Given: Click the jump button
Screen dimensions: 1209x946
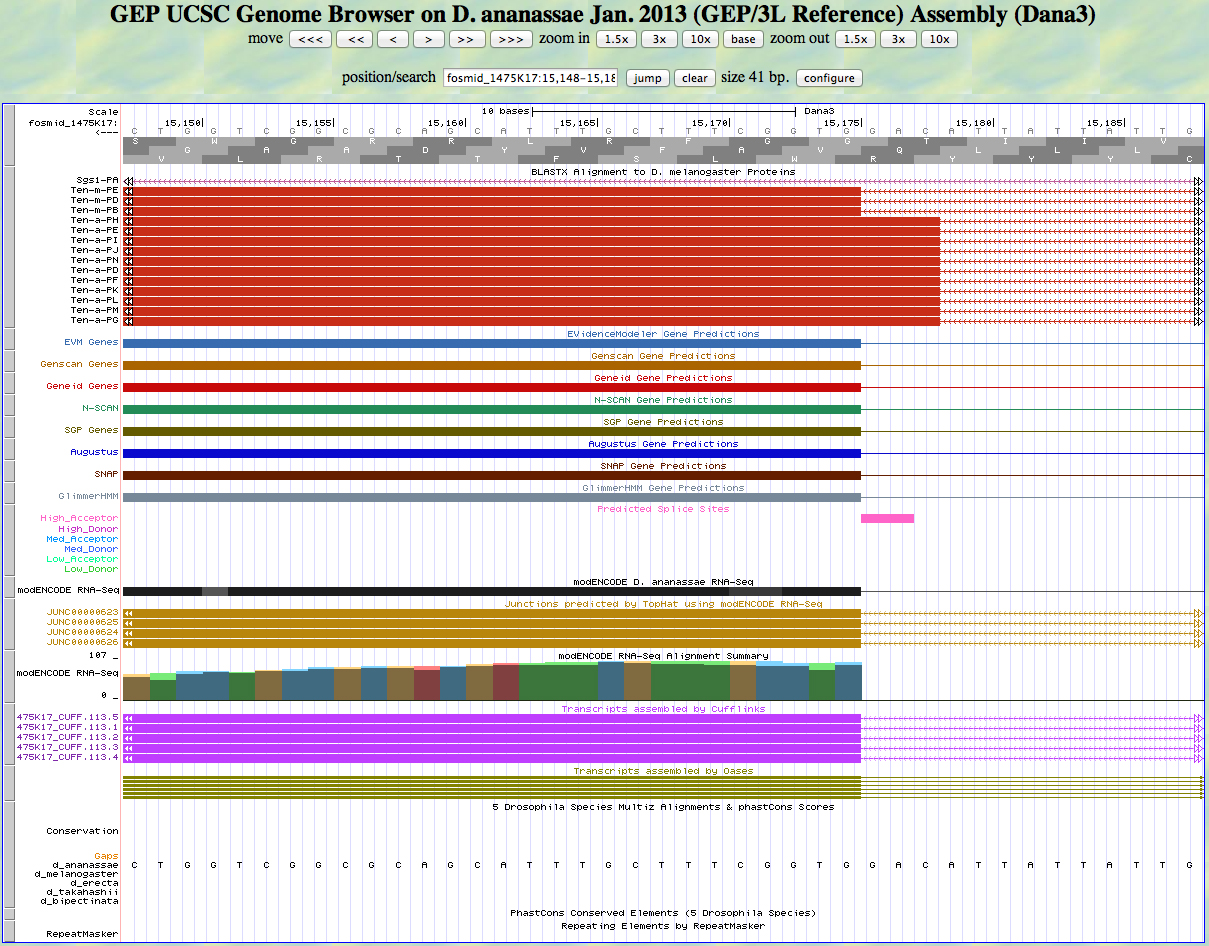Looking at the screenshot, I should point(648,78).
